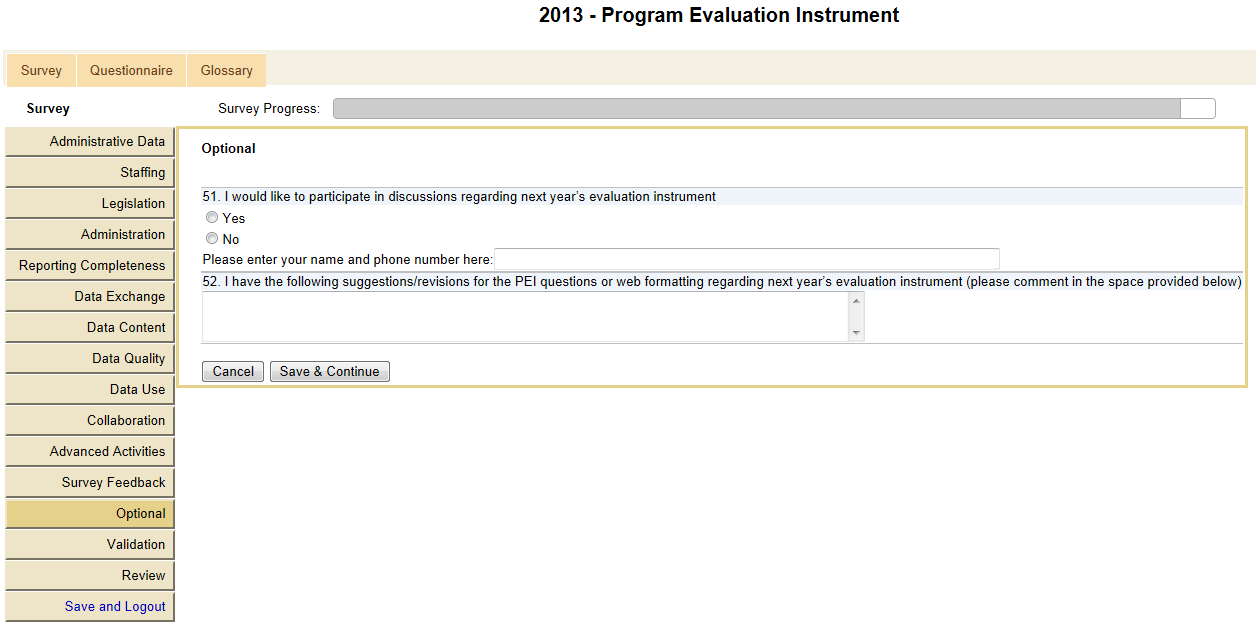The height and width of the screenshot is (637, 1256).
Task: Open the Data Content section
Action: click(90, 328)
